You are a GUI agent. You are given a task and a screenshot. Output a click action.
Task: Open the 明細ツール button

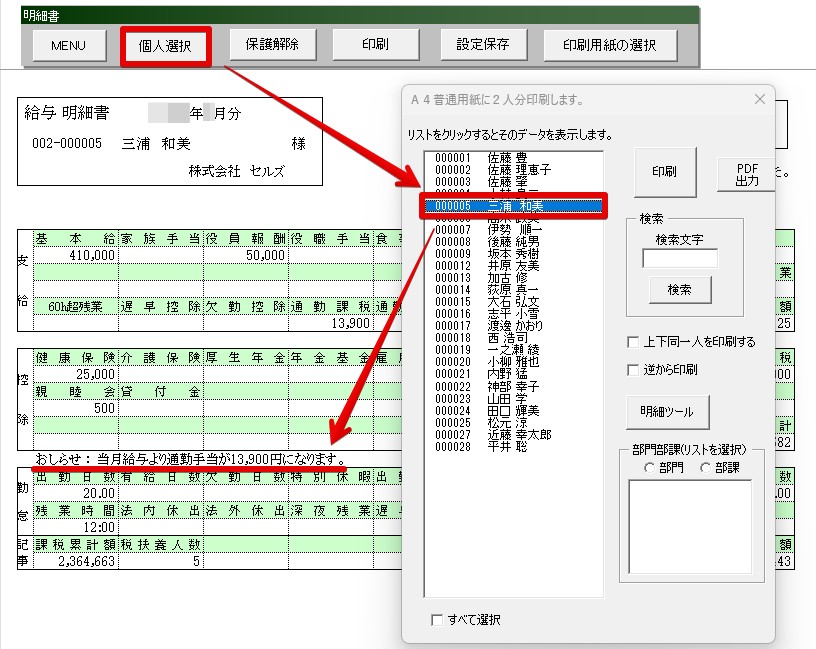click(x=665, y=412)
